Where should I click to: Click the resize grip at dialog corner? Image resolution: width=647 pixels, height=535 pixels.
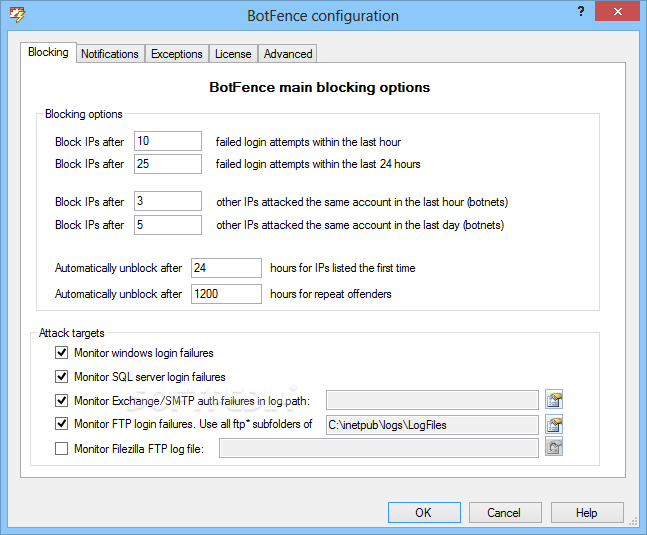coord(633,522)
